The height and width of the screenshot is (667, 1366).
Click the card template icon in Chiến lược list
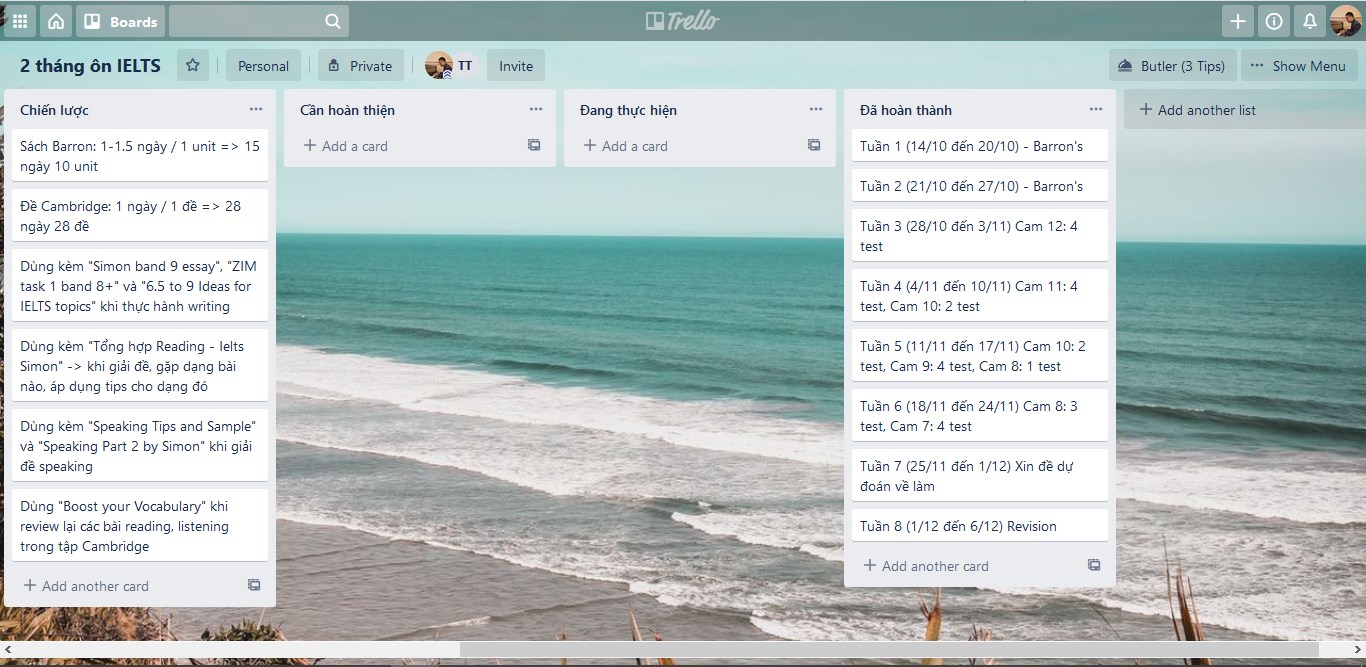click(x=254, y=586)
